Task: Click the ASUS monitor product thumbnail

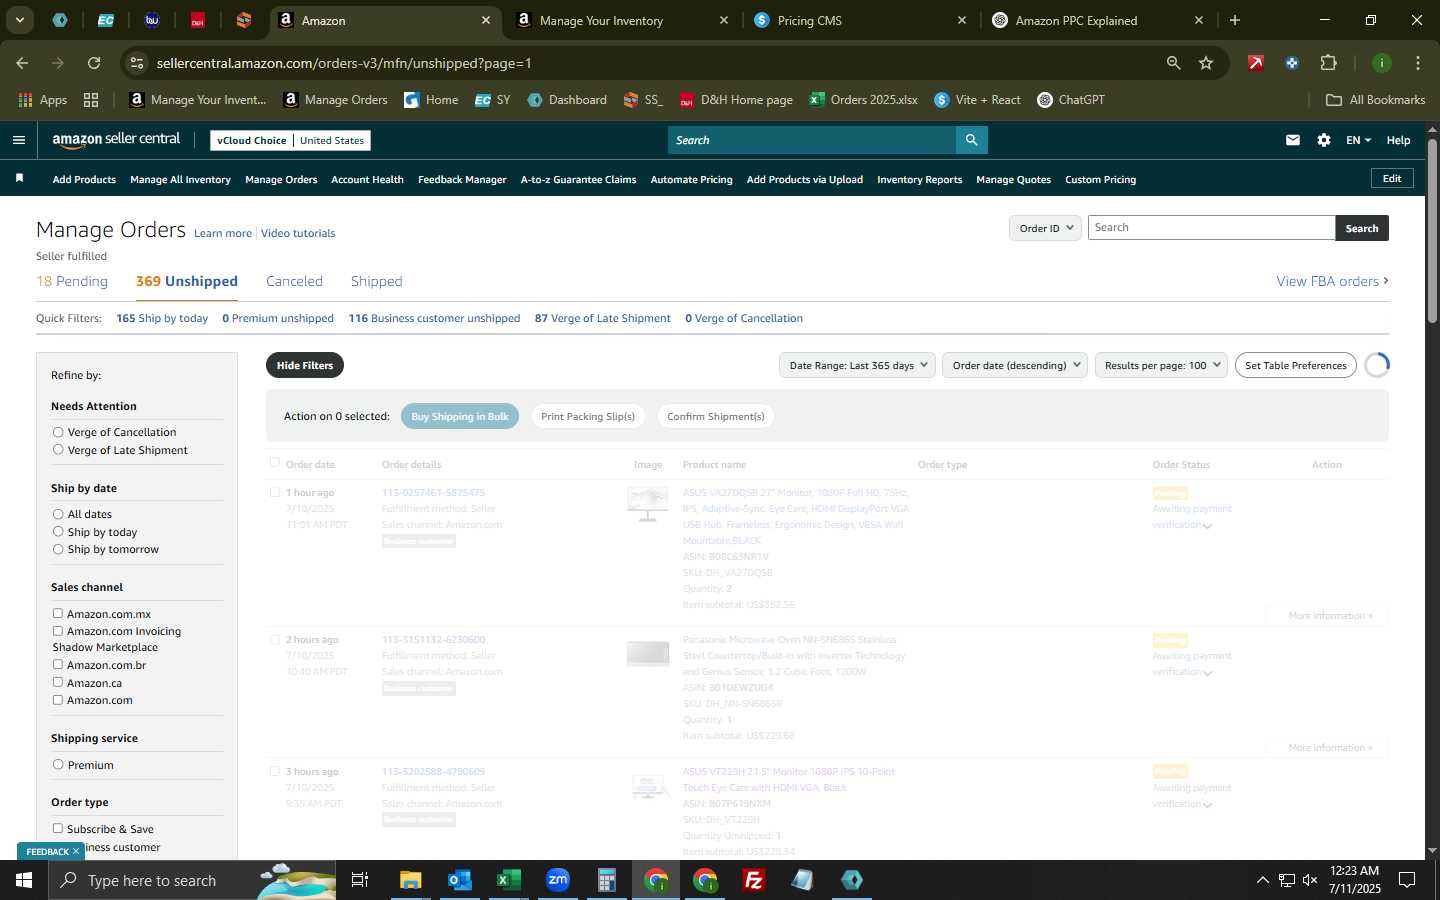Action: pyautogui.click(x=648, y=503)
